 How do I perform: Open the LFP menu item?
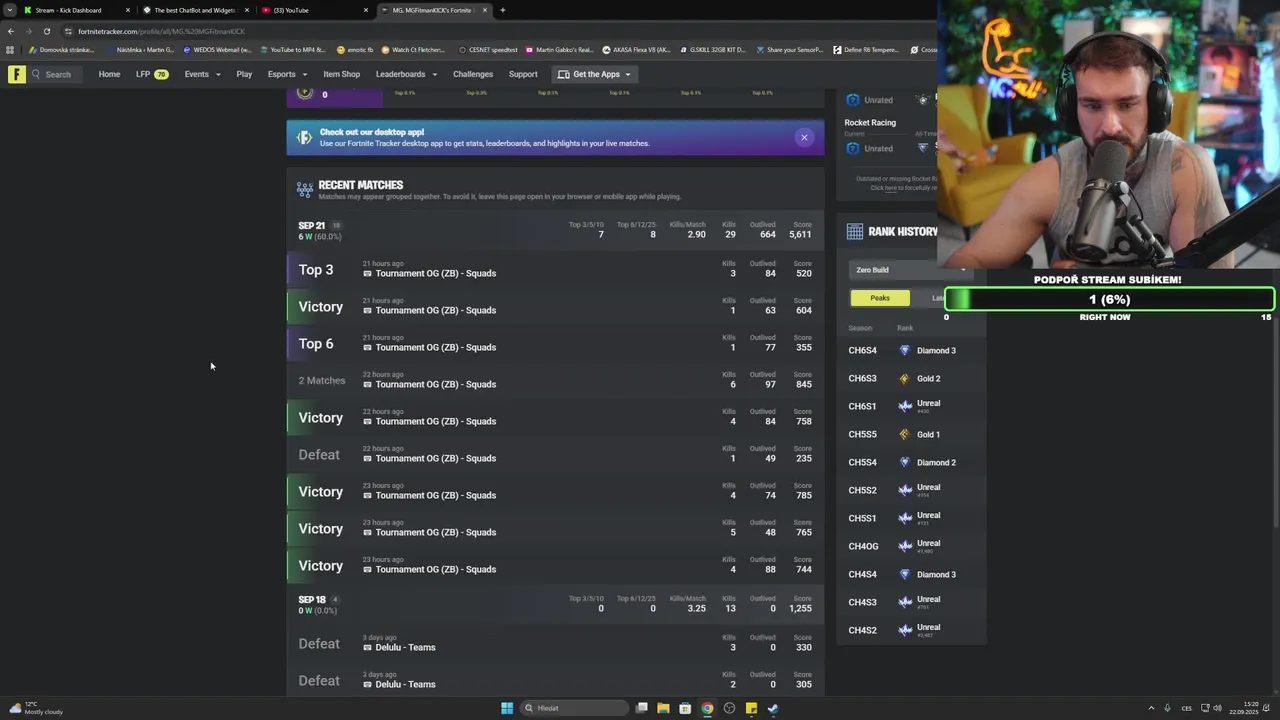152,74
